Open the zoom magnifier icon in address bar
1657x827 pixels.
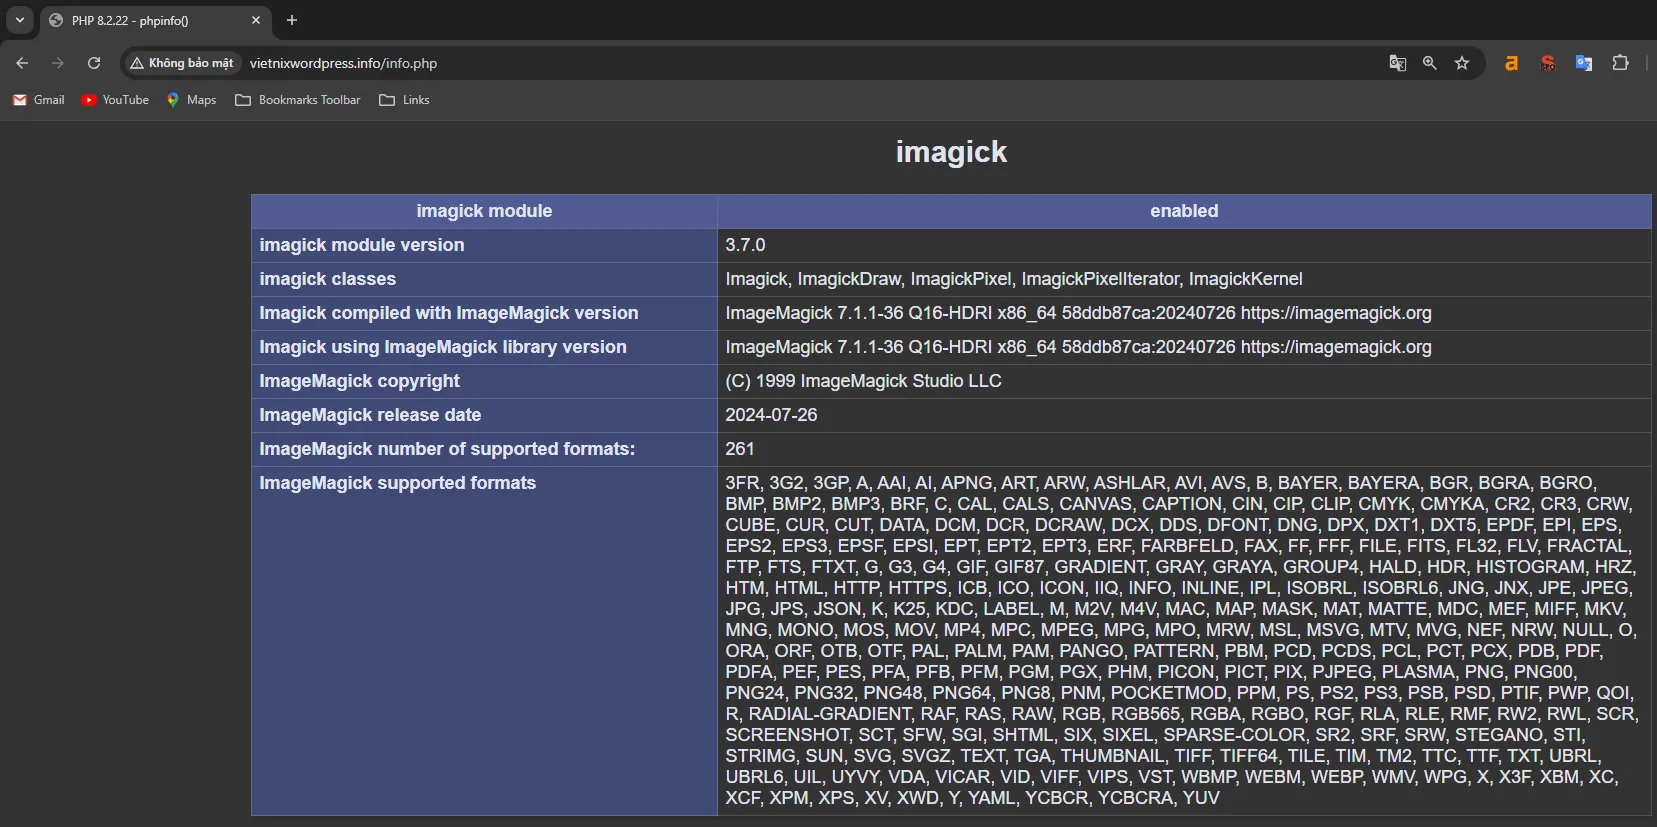[x=1430, y=63]
